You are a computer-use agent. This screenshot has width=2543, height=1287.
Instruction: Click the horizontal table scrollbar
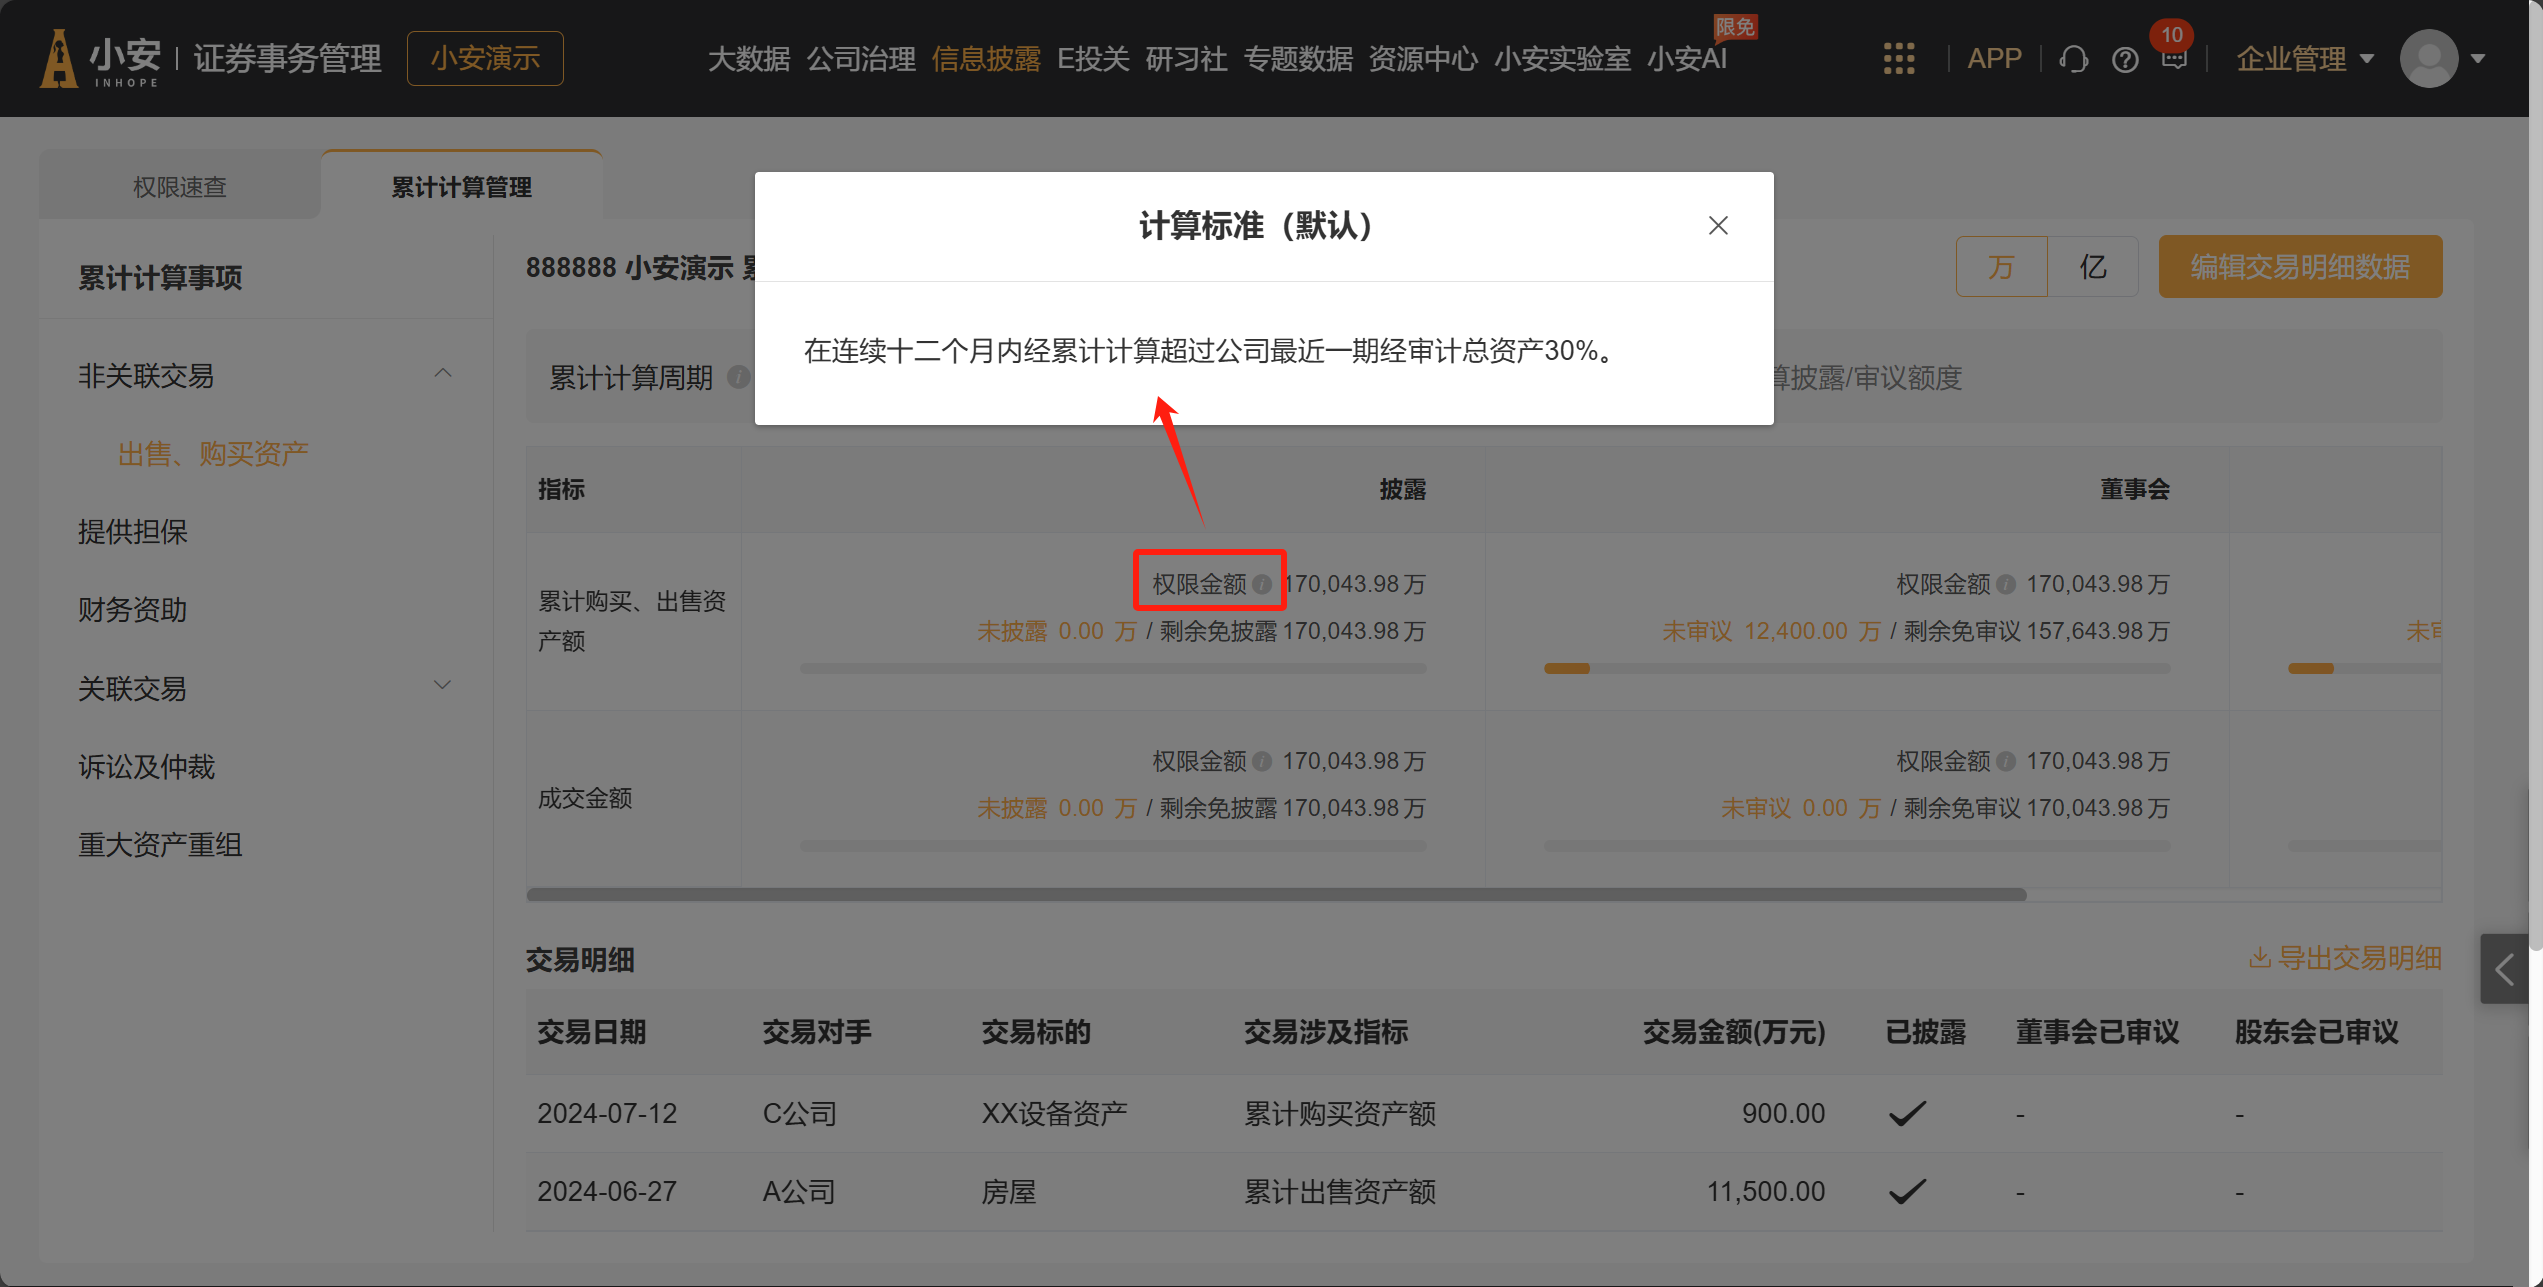point(1276,894)
